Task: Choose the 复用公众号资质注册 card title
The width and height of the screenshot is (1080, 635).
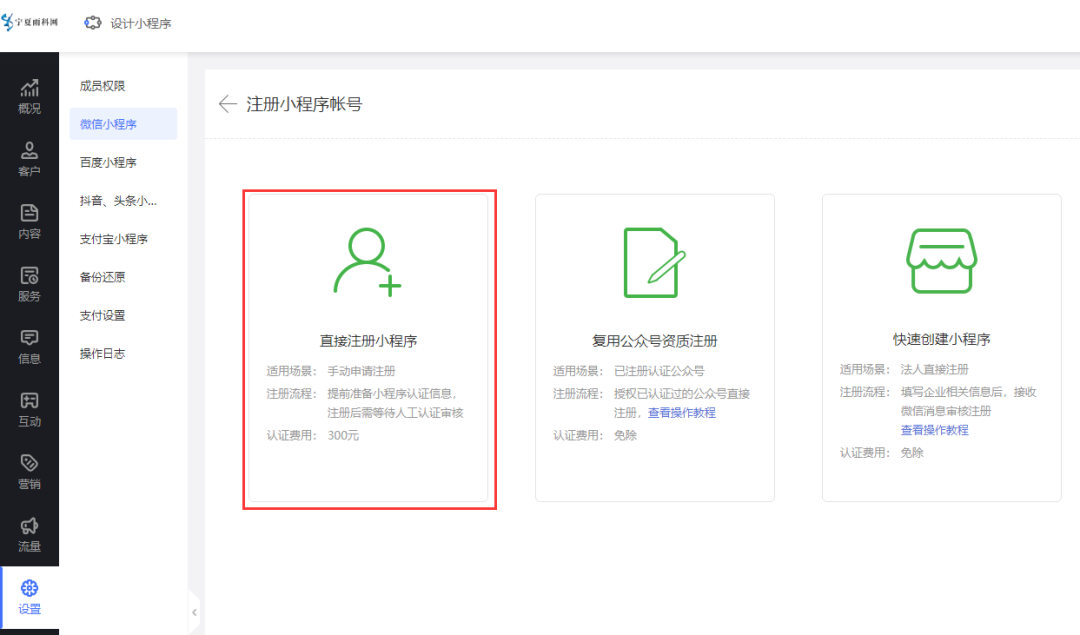Action: click(655, 341)
